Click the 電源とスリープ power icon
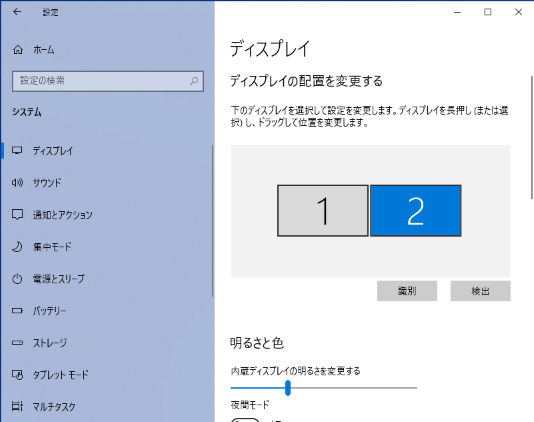 (x=17, y=279)
